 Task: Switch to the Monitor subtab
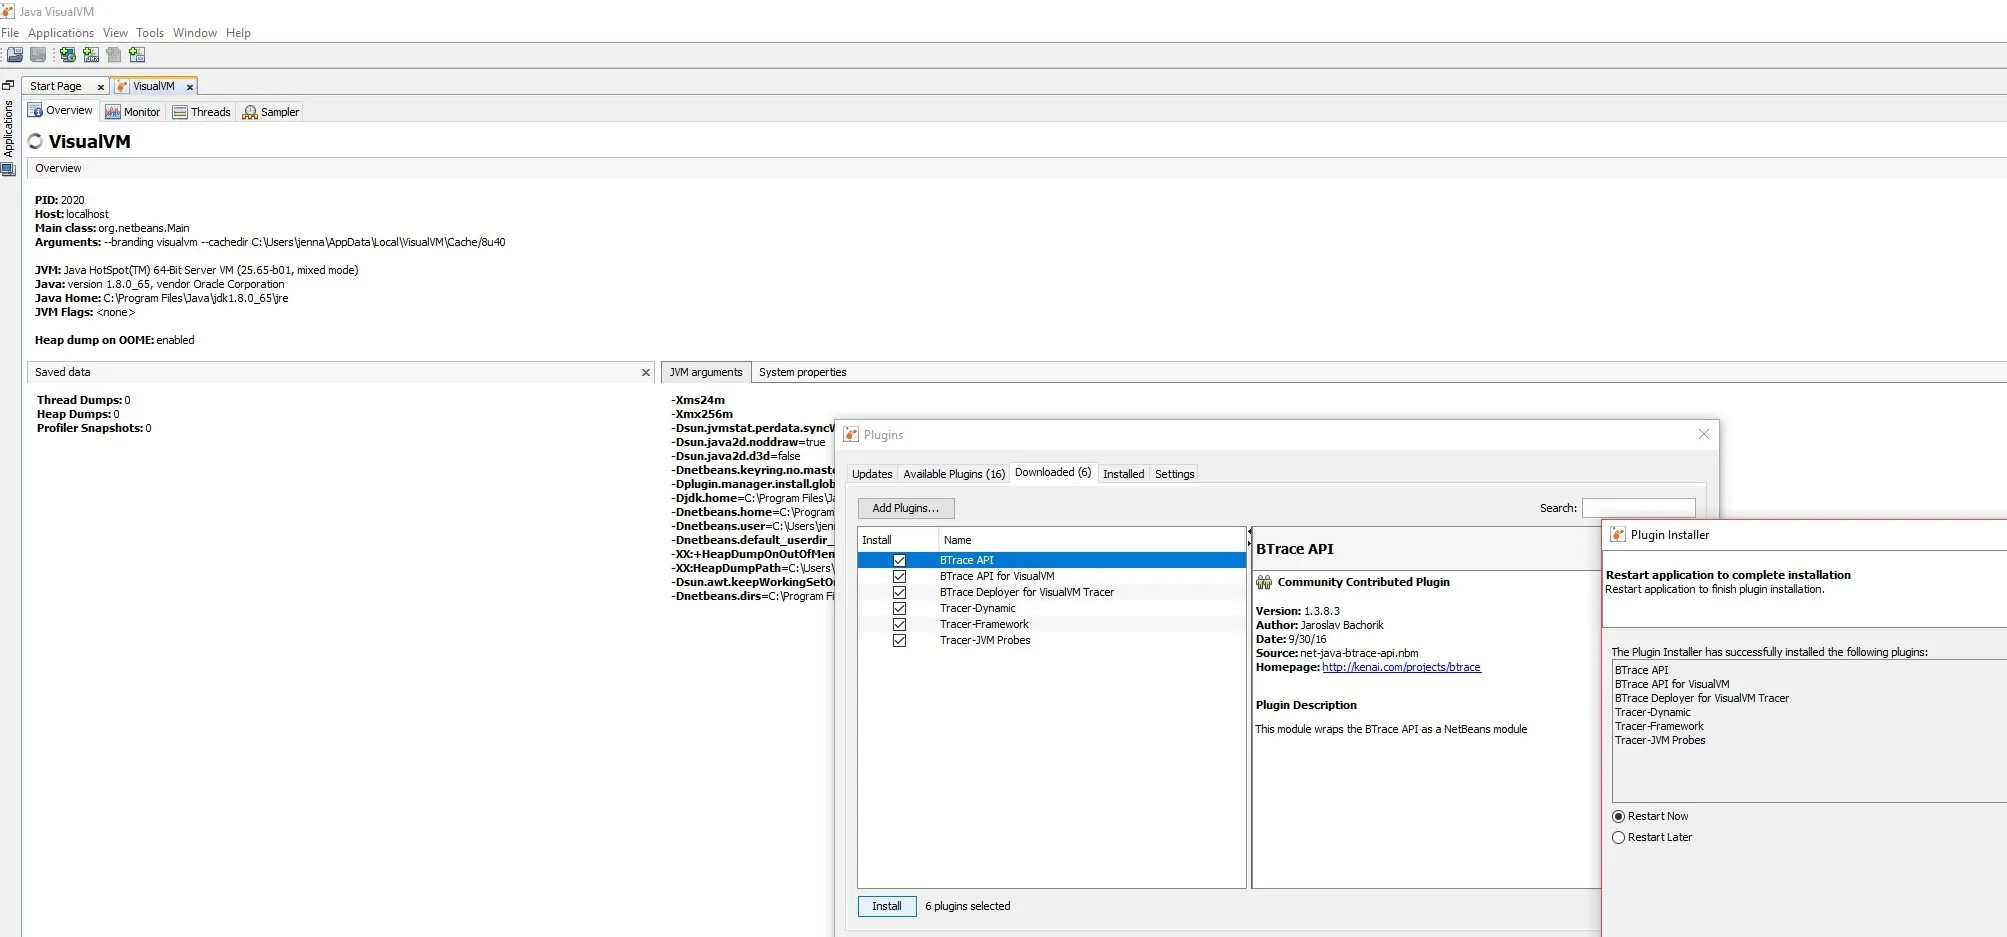(x=133, y=112)
